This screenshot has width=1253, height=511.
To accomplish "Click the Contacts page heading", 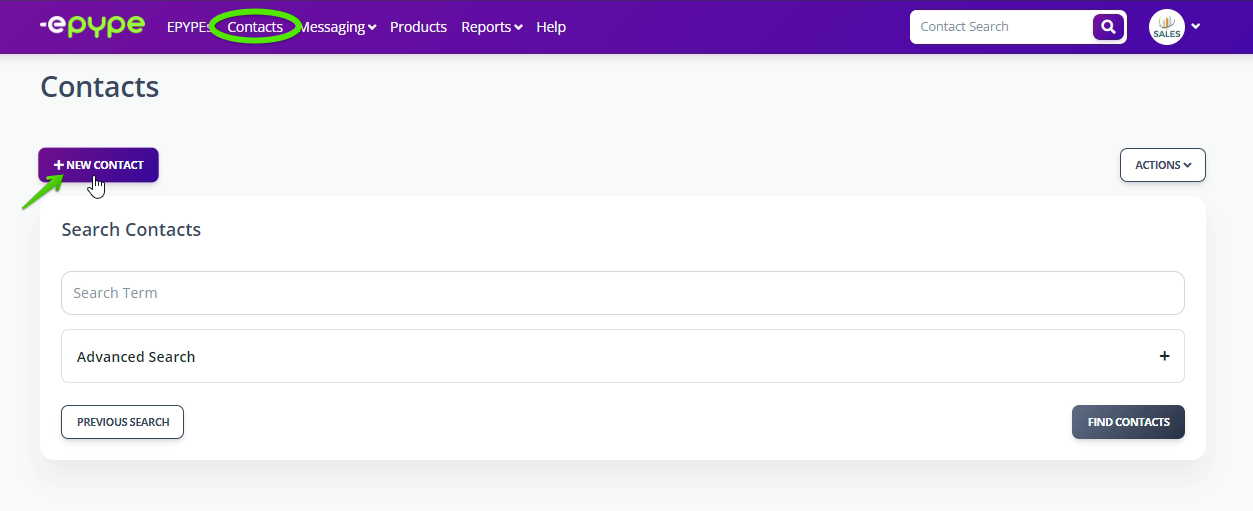I will click(x=100, y=87).
